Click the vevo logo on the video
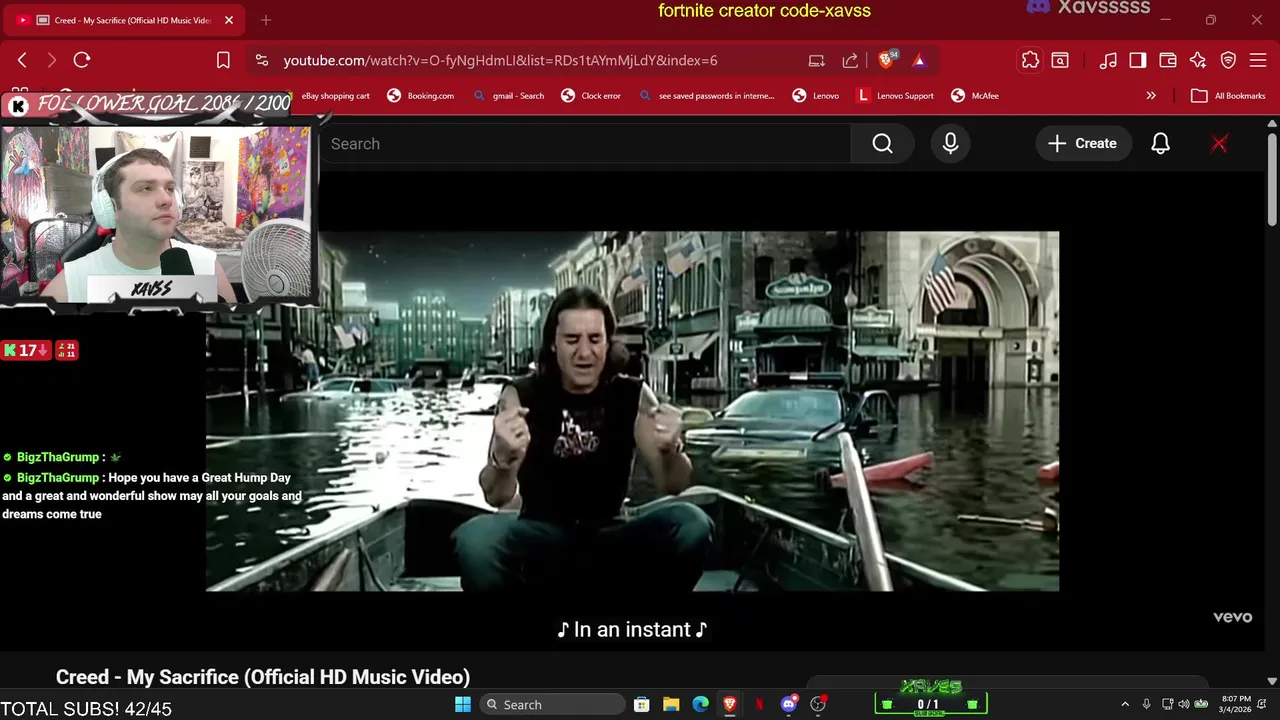Screen dimensions: 1280x720 1232,617
